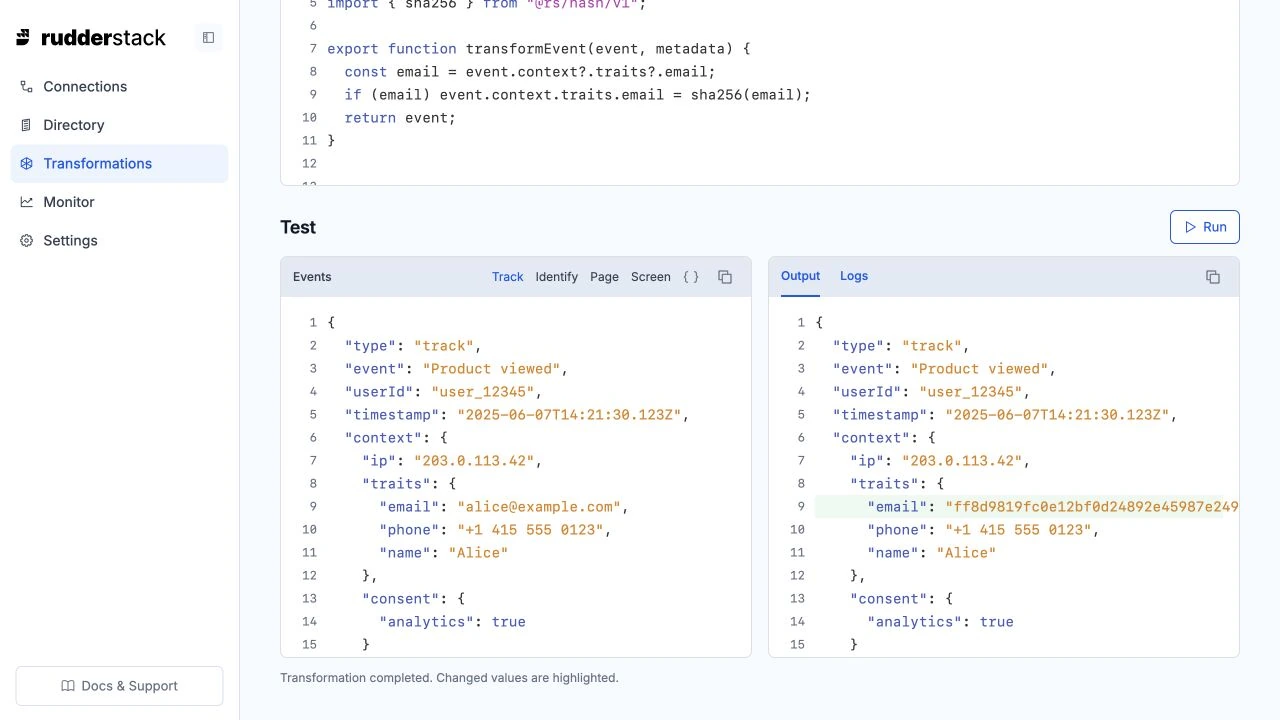The height and width of the screenshot is (720, 1280).
Task: Copy the Events panel contents
Action: [725, 277]
